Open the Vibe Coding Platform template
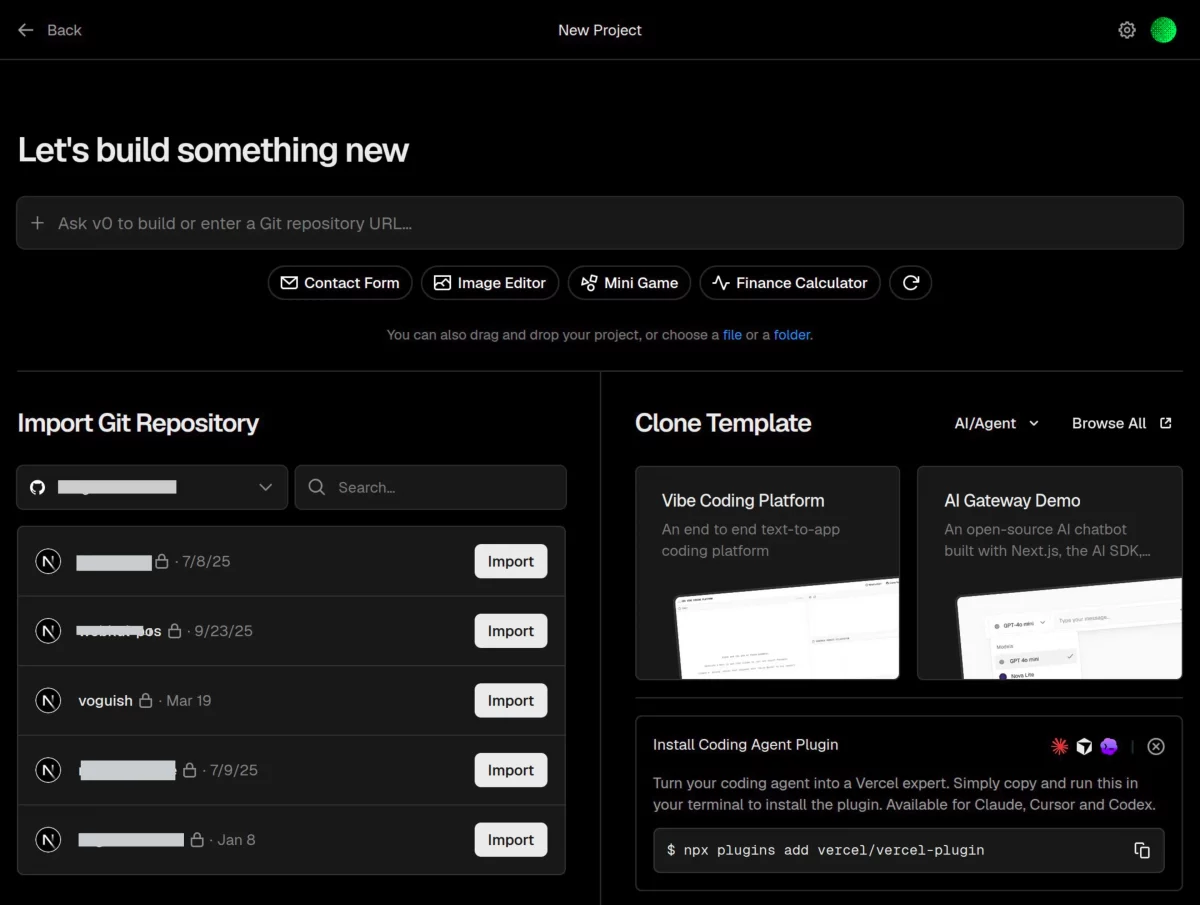This screenshot has height=905, width=1200. [767, 573]
